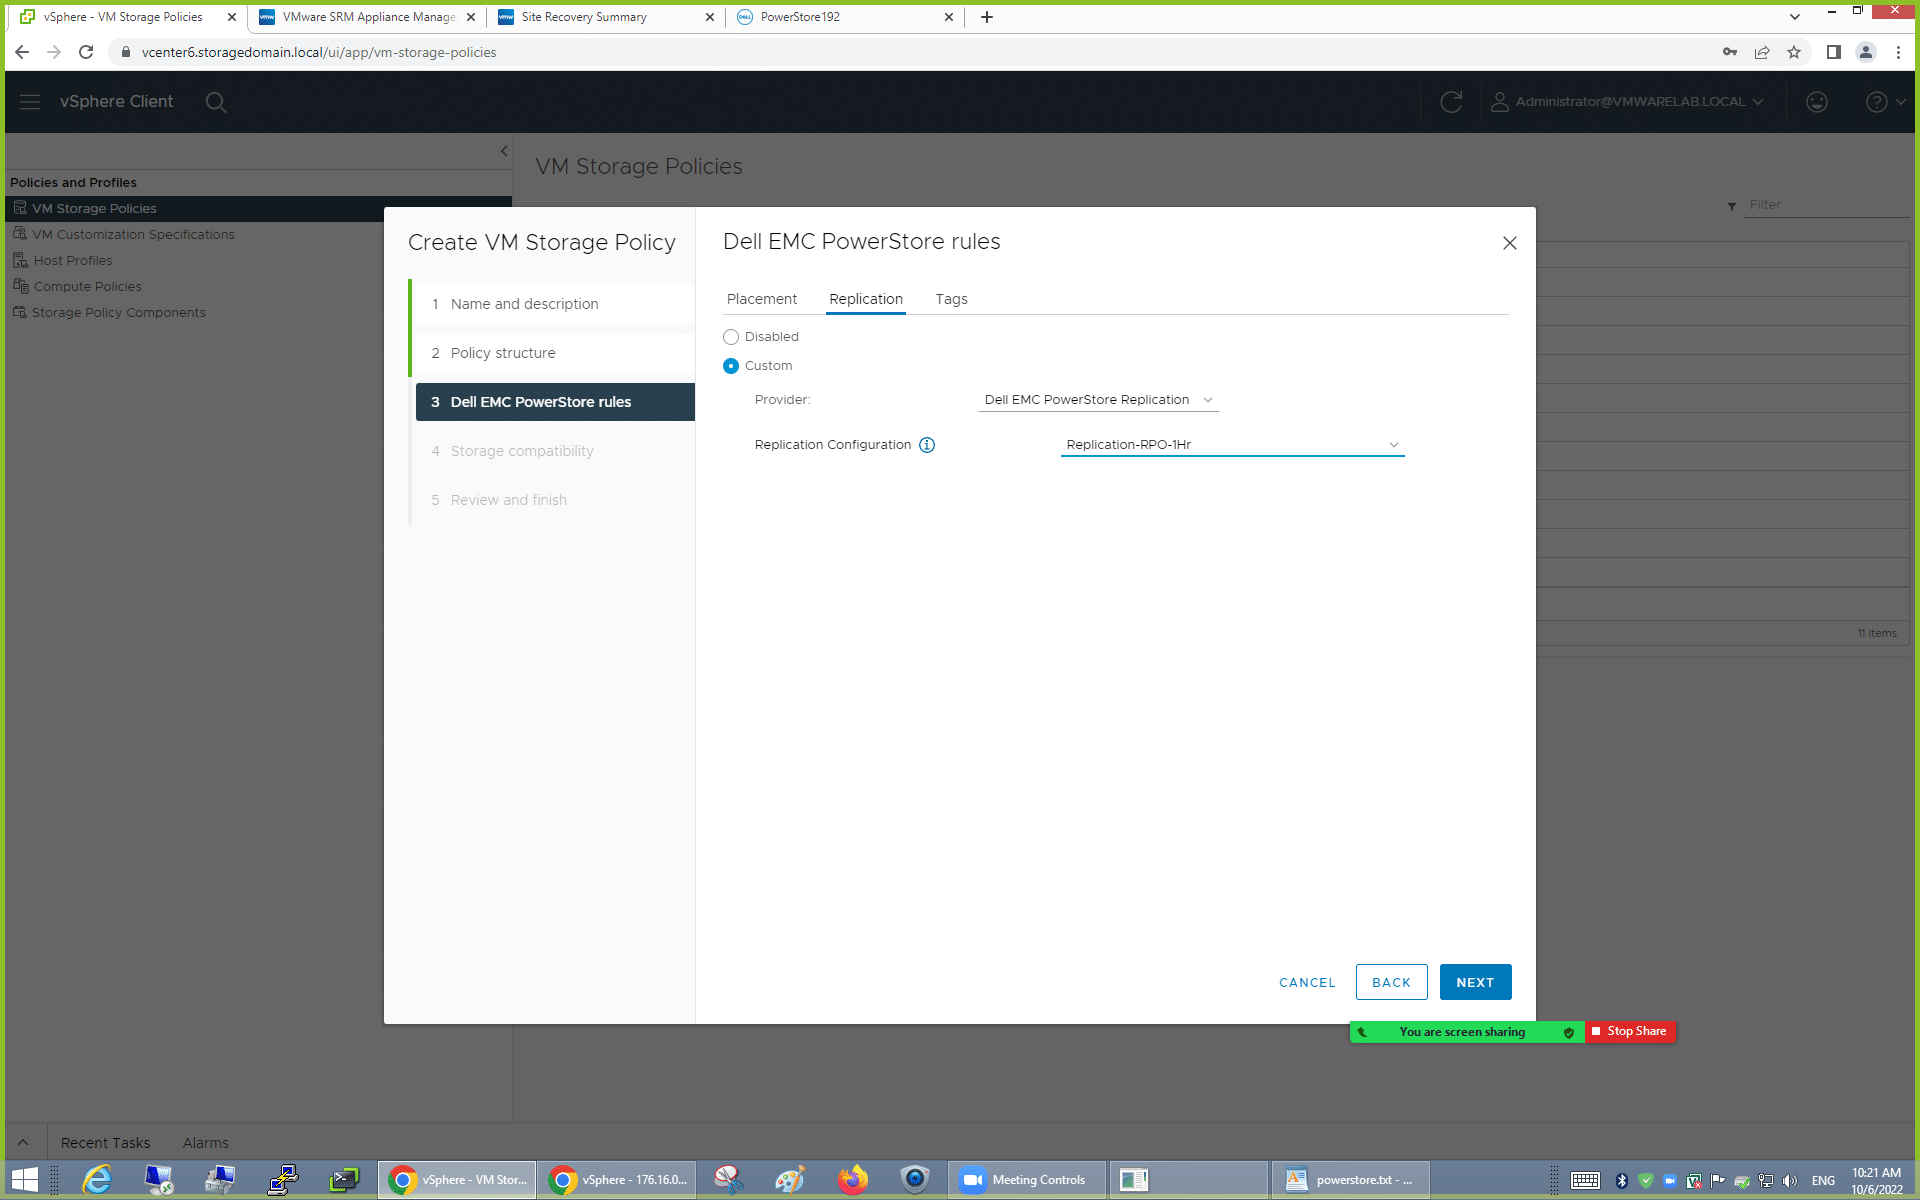Screen dimensions: 1920x1200
Task: Open the Provider dropdown
Action: point(1098,400)
